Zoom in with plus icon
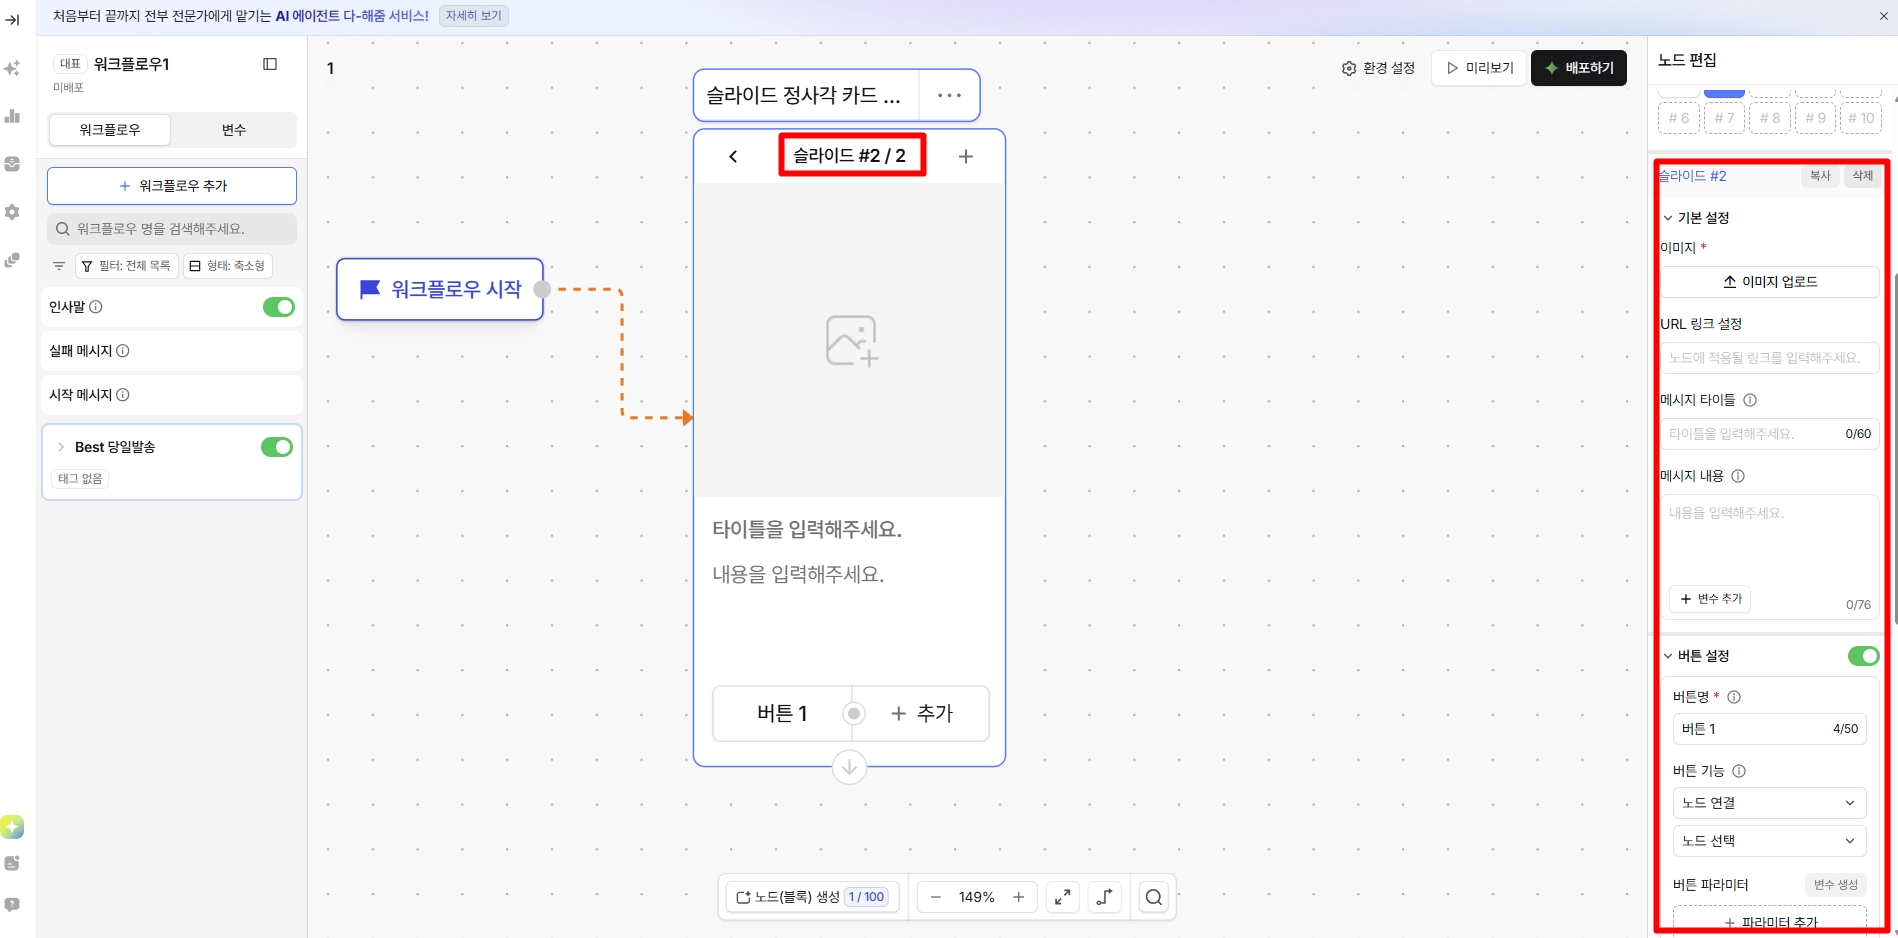1898x938 pixels. pos(1018,897)
